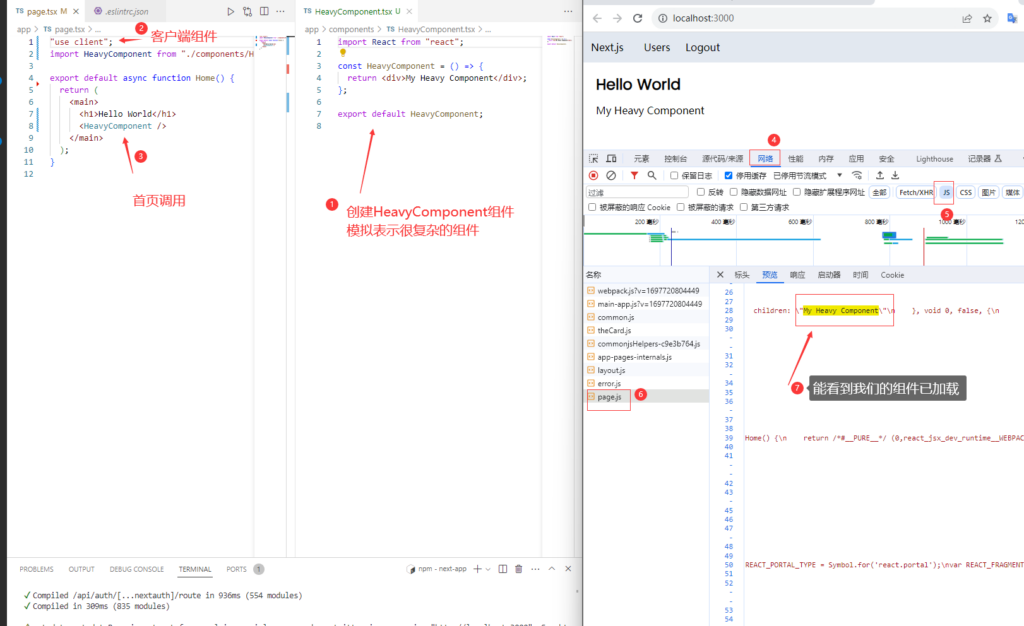Image resolution: width=1024 pixels, height=626 pixels.
Task: Show the PROBLEMS panel tab
Action: tap(36, 569)
